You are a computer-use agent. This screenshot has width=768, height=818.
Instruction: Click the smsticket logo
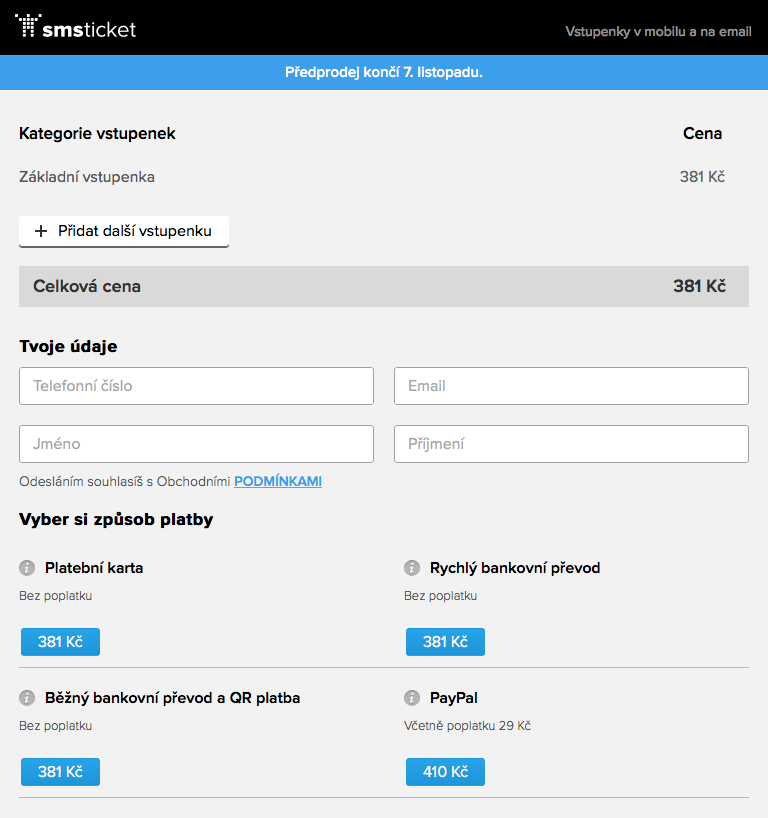point(76,27)
